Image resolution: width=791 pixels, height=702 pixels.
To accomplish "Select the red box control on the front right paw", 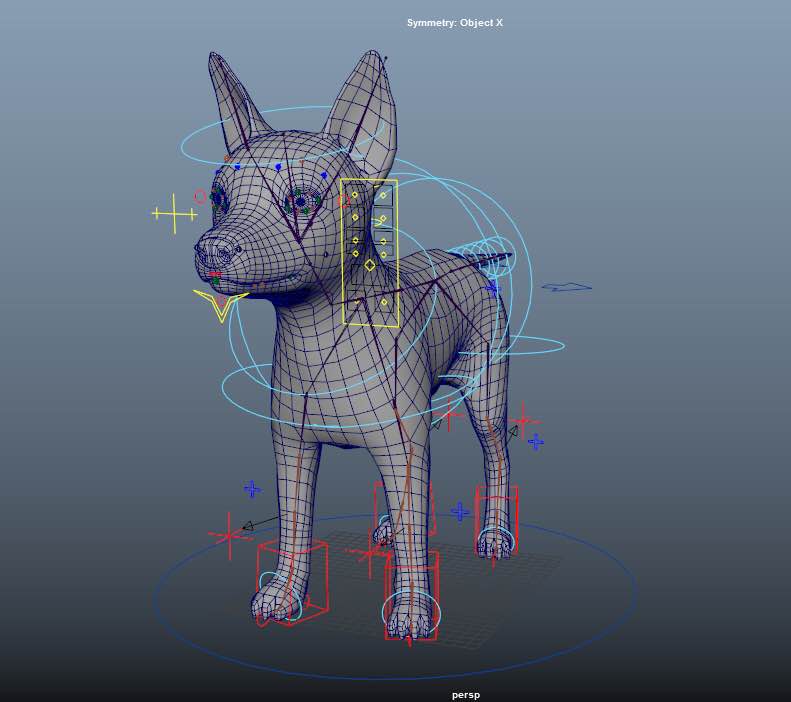I will 411,596.
